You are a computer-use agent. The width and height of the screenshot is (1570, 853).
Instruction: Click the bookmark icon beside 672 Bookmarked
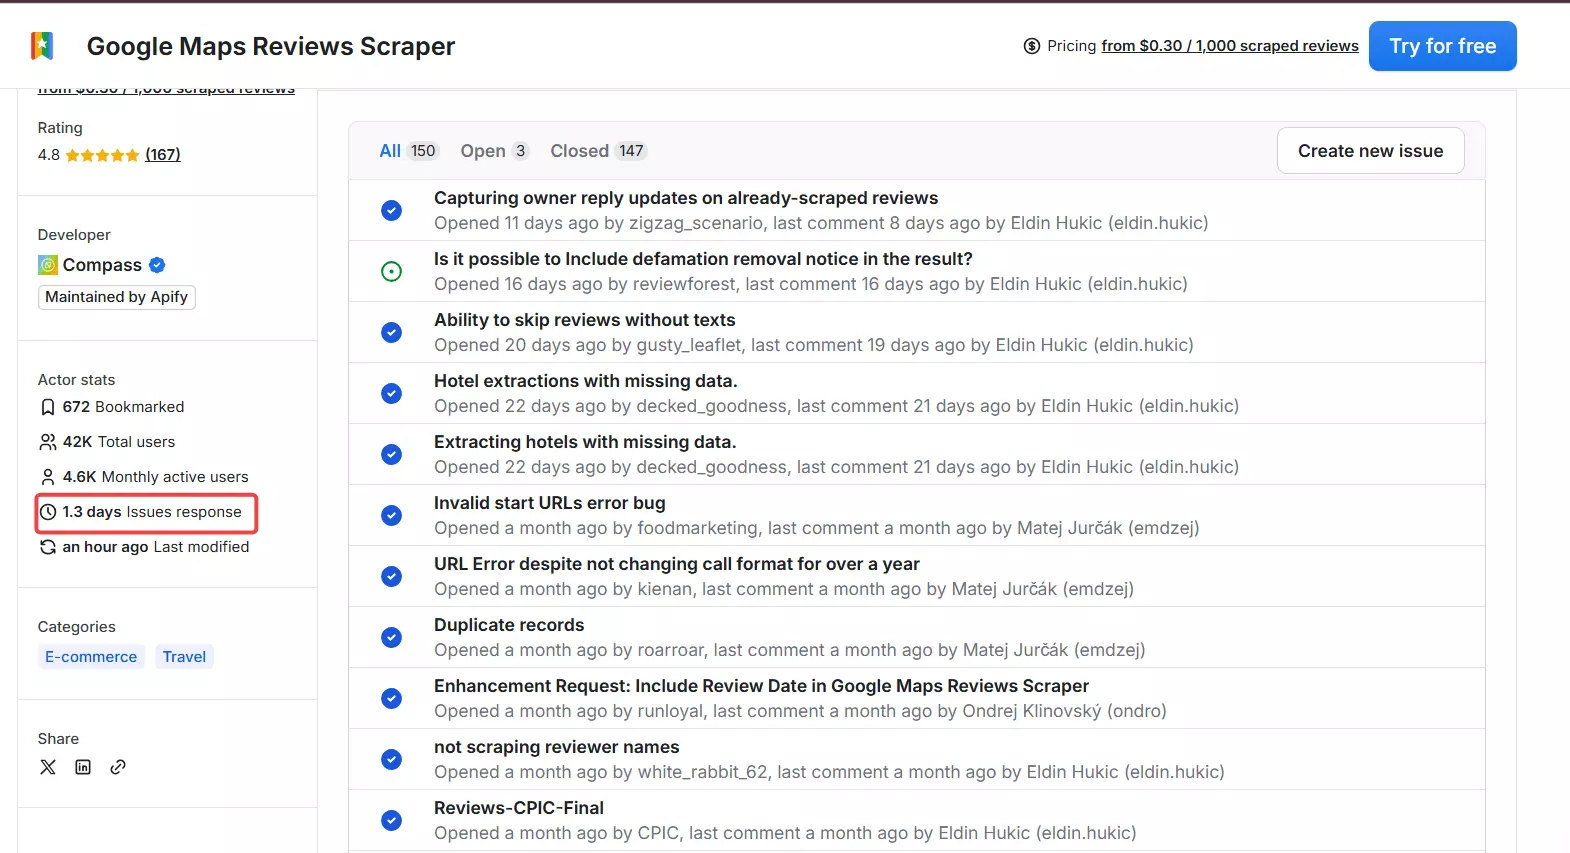tap(48, 407)
